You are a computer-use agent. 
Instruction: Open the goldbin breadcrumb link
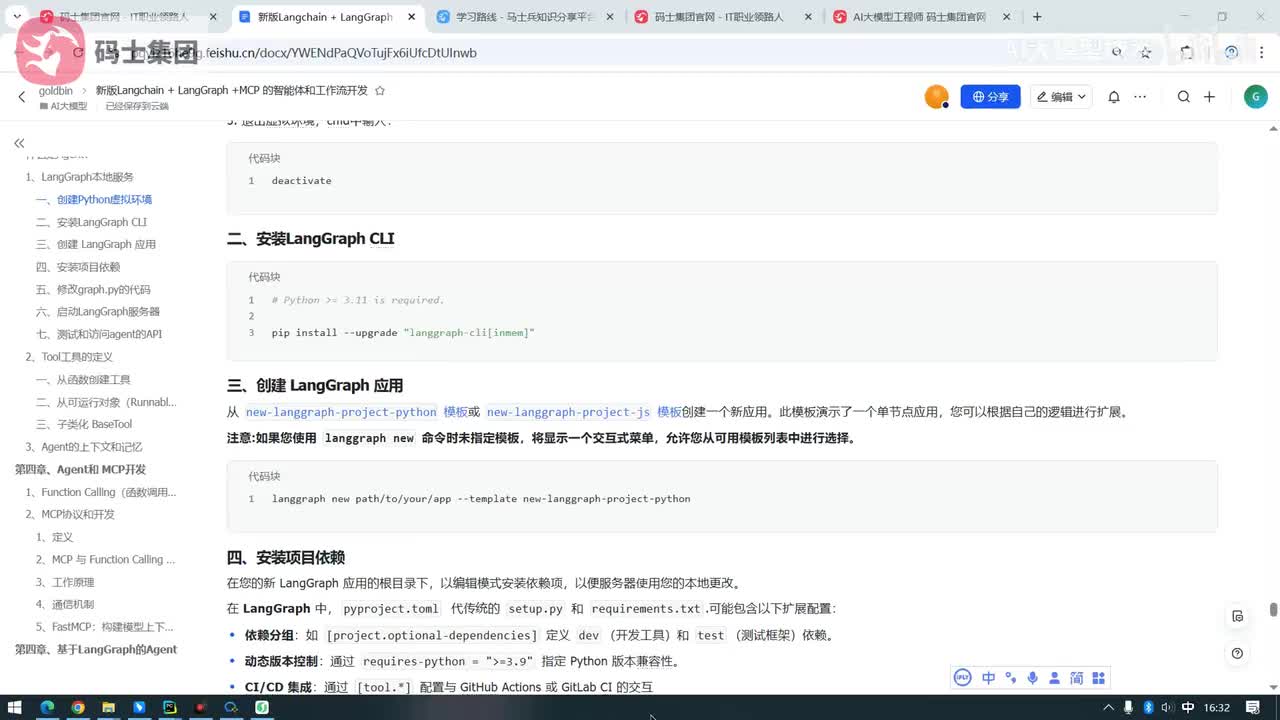tap(56, 90)
